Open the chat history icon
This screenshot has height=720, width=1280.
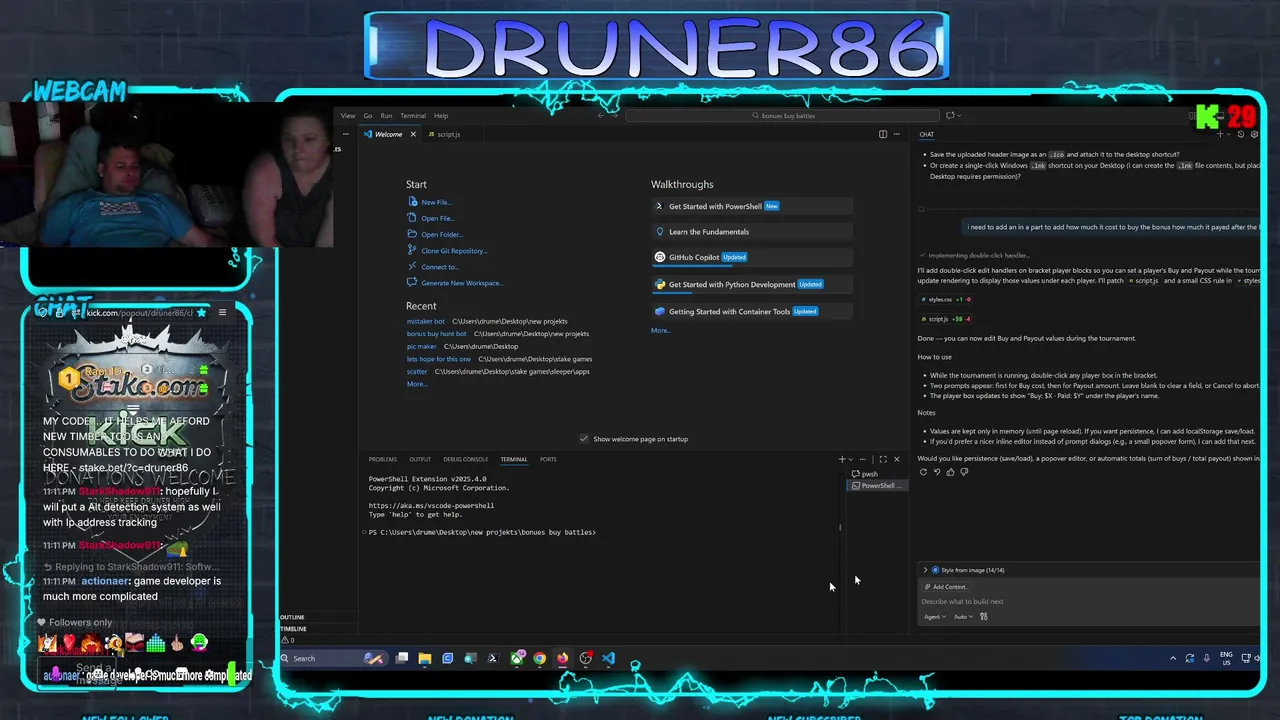[x=1241, y=134]
